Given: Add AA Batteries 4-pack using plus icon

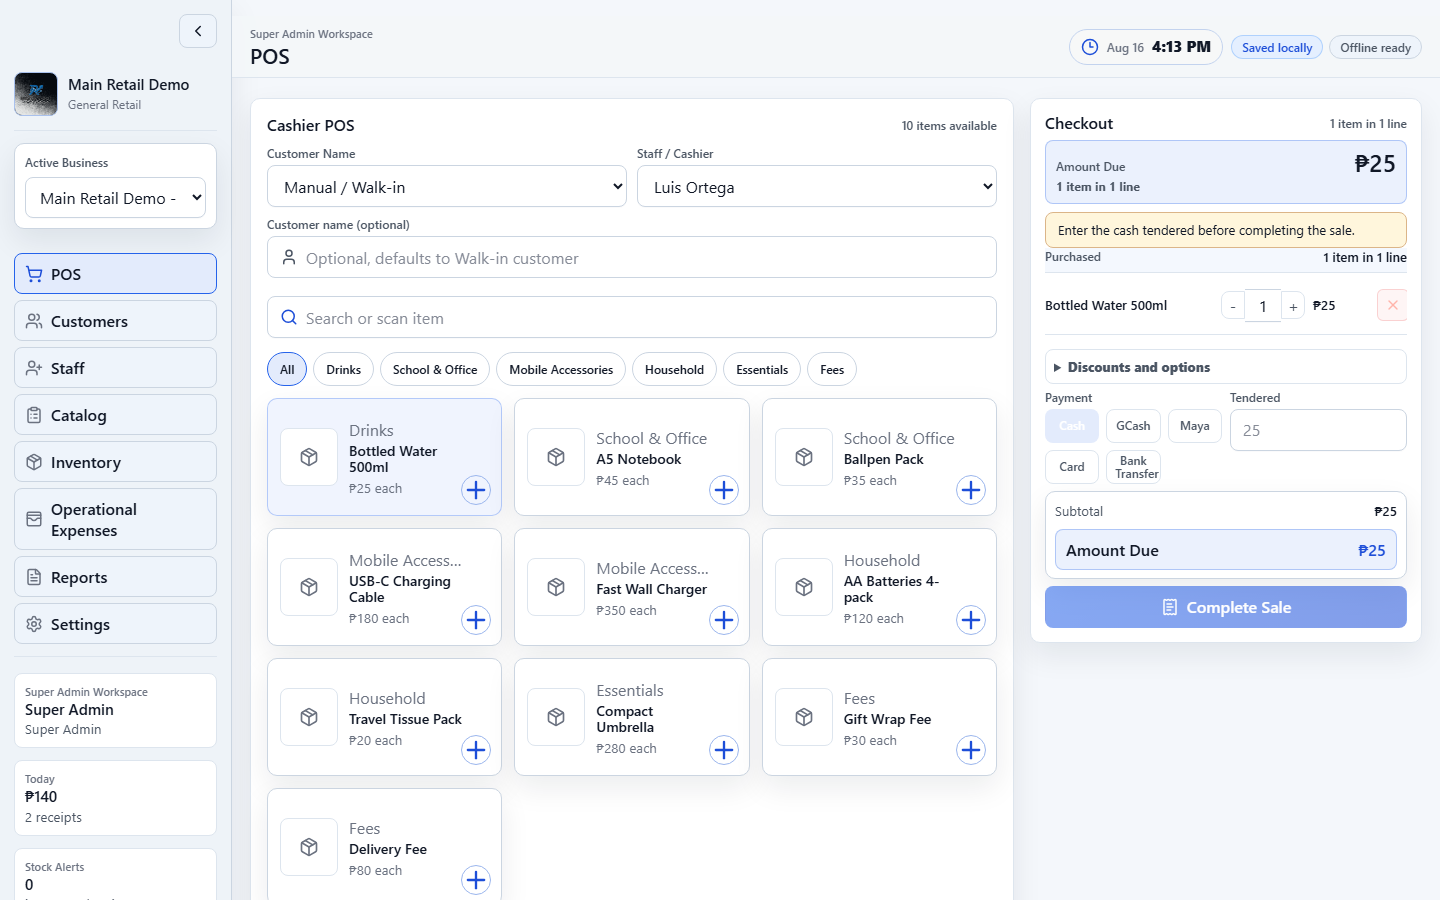Looking at the screenshot, I should [x=971, y=620].
